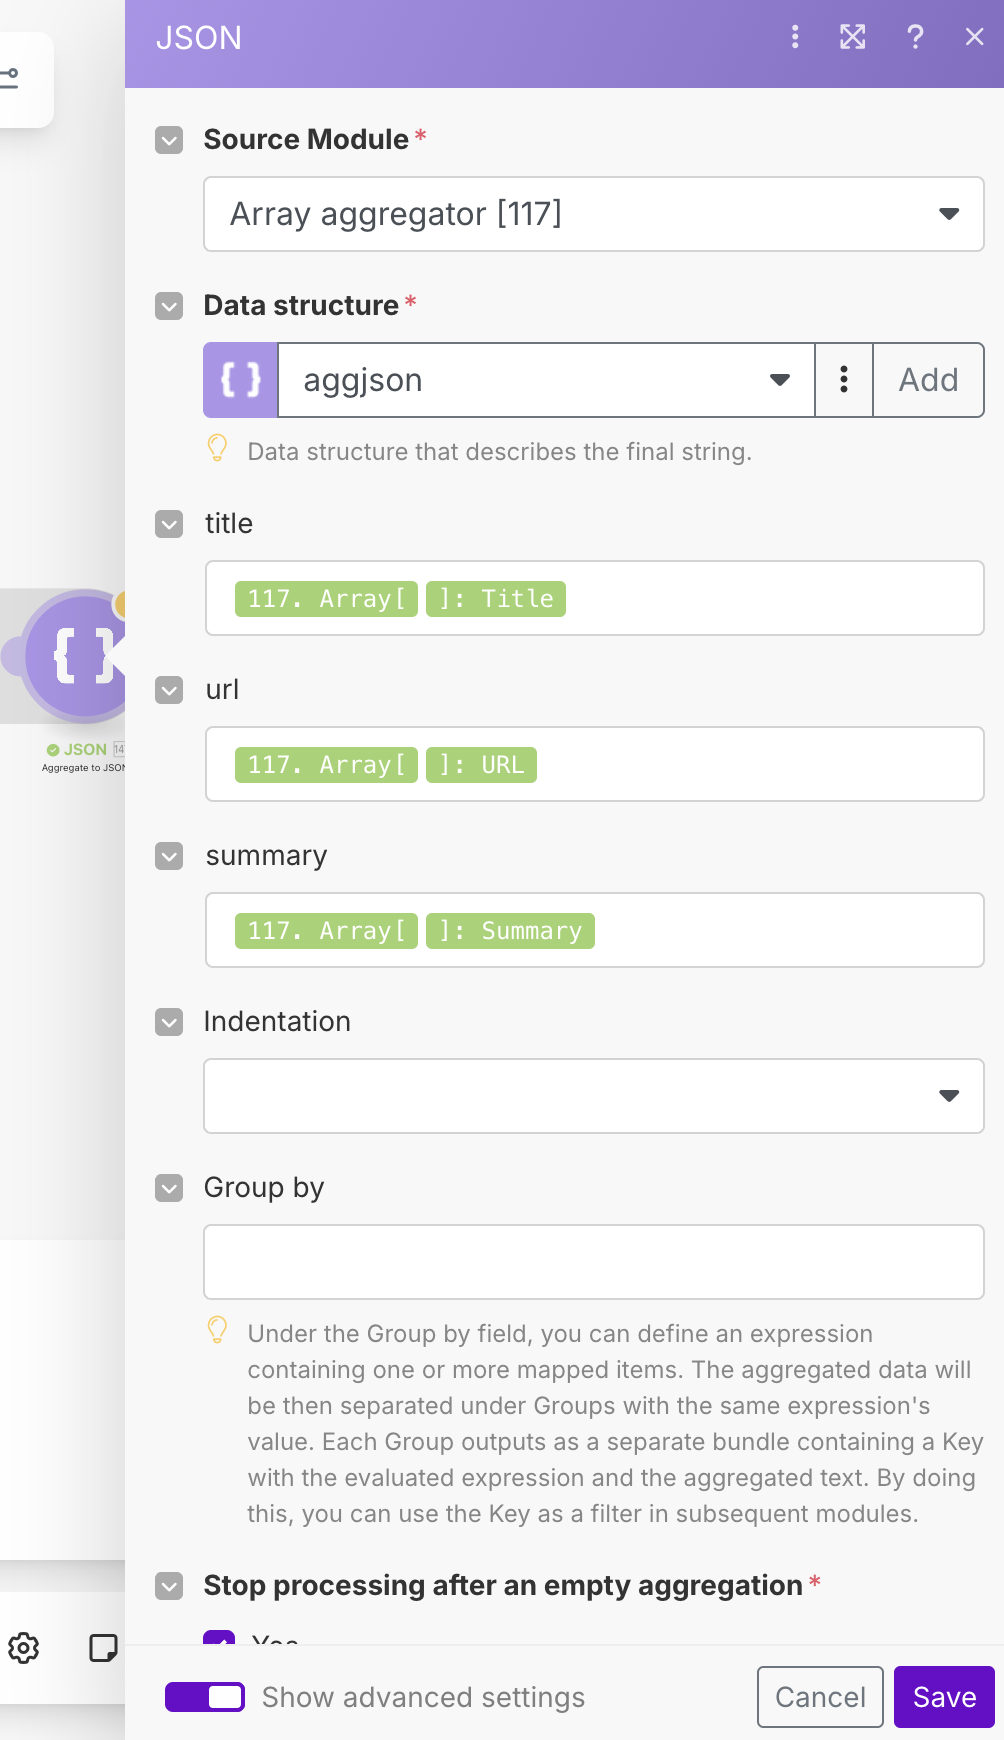Screen dimensions: 1004x1740
Task: Open data structure three-dot options menu
Action: pos(844,380)
